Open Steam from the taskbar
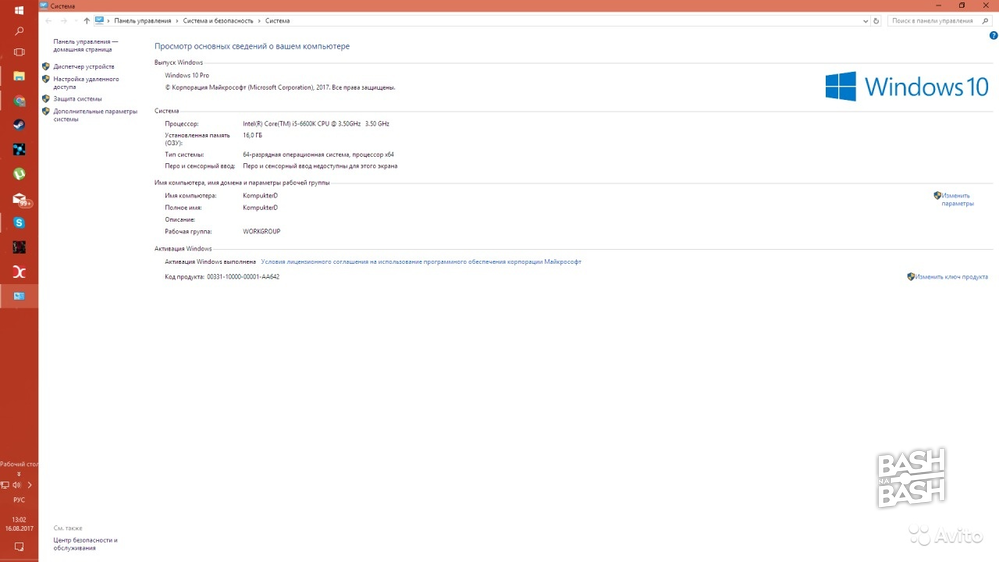 [x=19, y=125]
